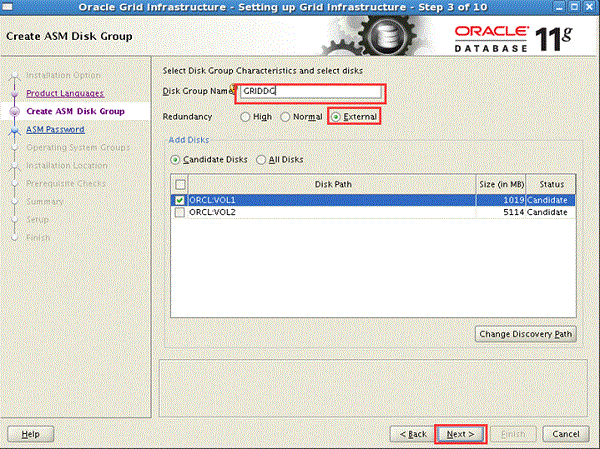Screen dimensions: 600x449
Task: Click the hint icon beside Disk Group Name
Action: [233, 88]
